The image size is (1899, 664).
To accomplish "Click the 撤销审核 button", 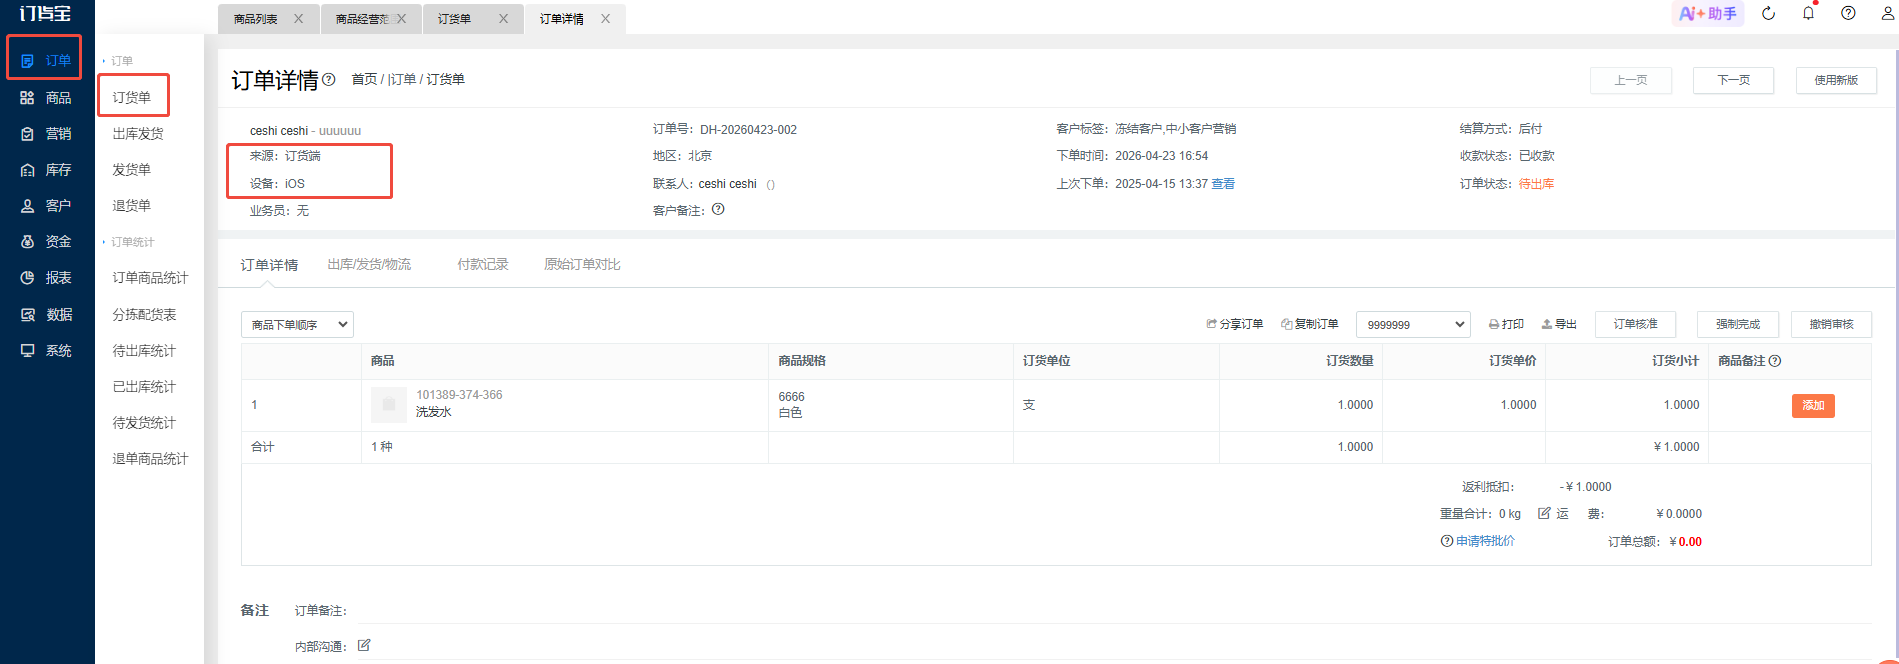I will pos(1831,324).
